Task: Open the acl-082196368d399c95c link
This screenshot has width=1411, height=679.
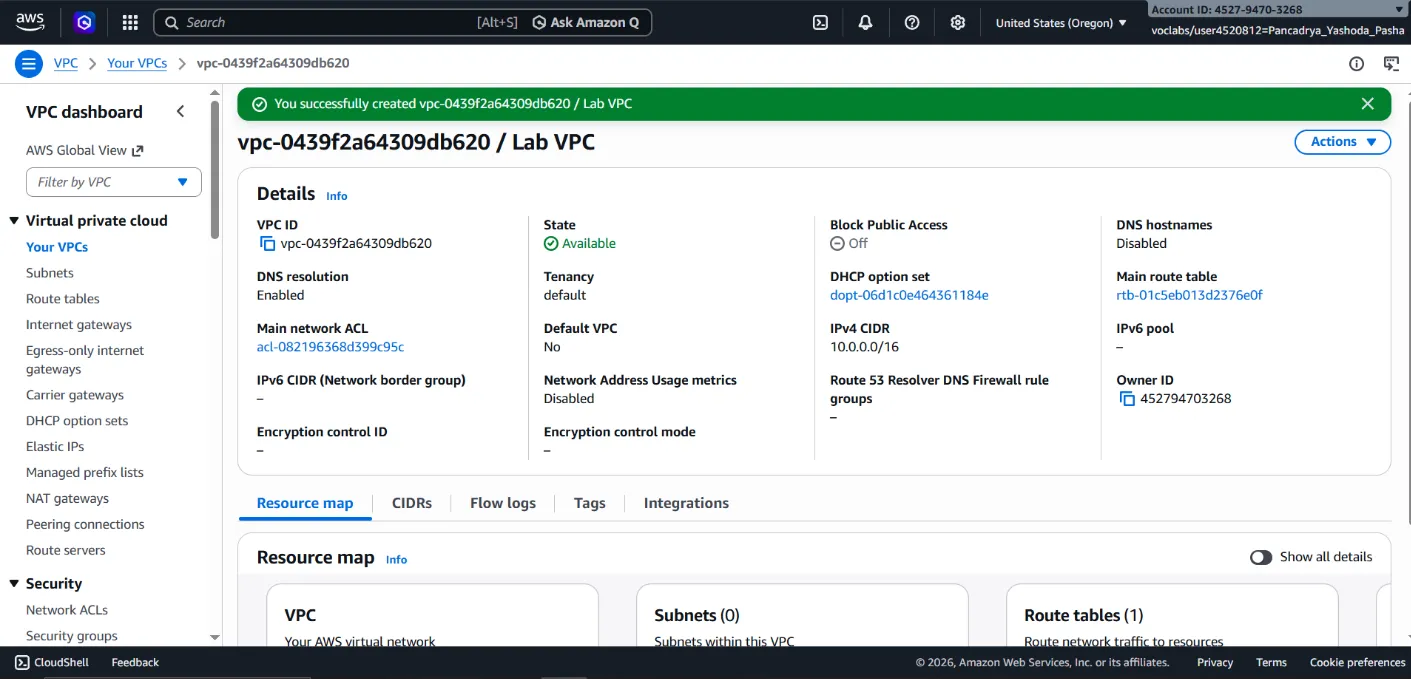Action: [x=330, y=347]
